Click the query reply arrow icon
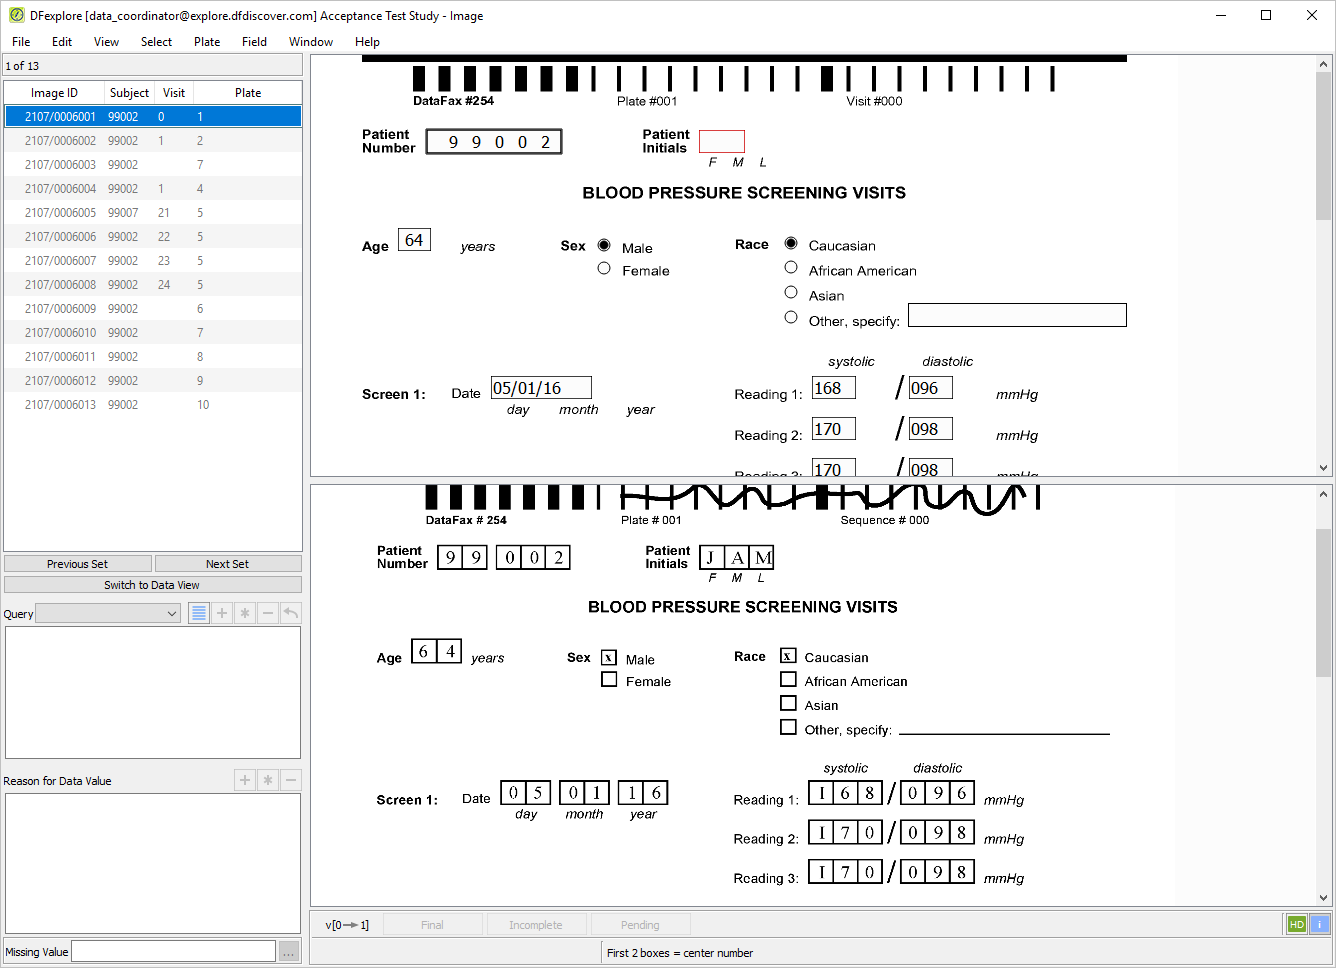Screen dimensions: 1336x968 [x=291, y=613]
